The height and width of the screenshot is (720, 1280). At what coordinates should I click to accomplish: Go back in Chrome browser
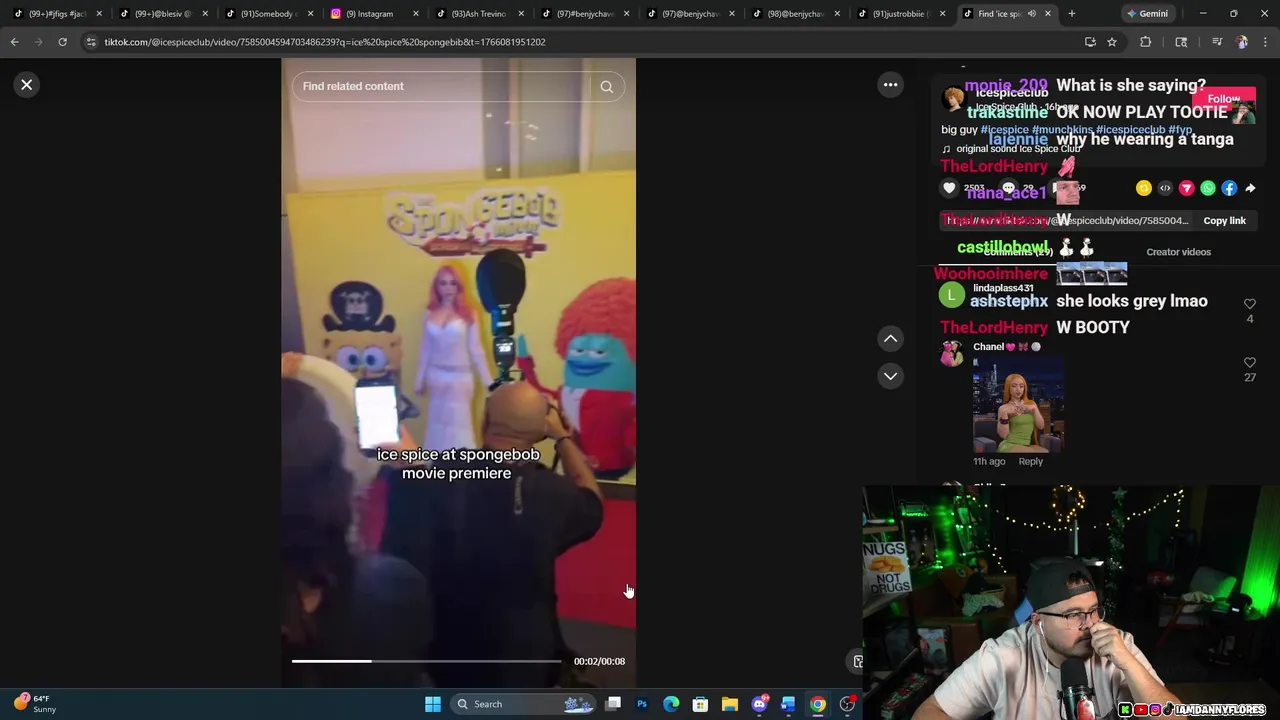(14, 42)
